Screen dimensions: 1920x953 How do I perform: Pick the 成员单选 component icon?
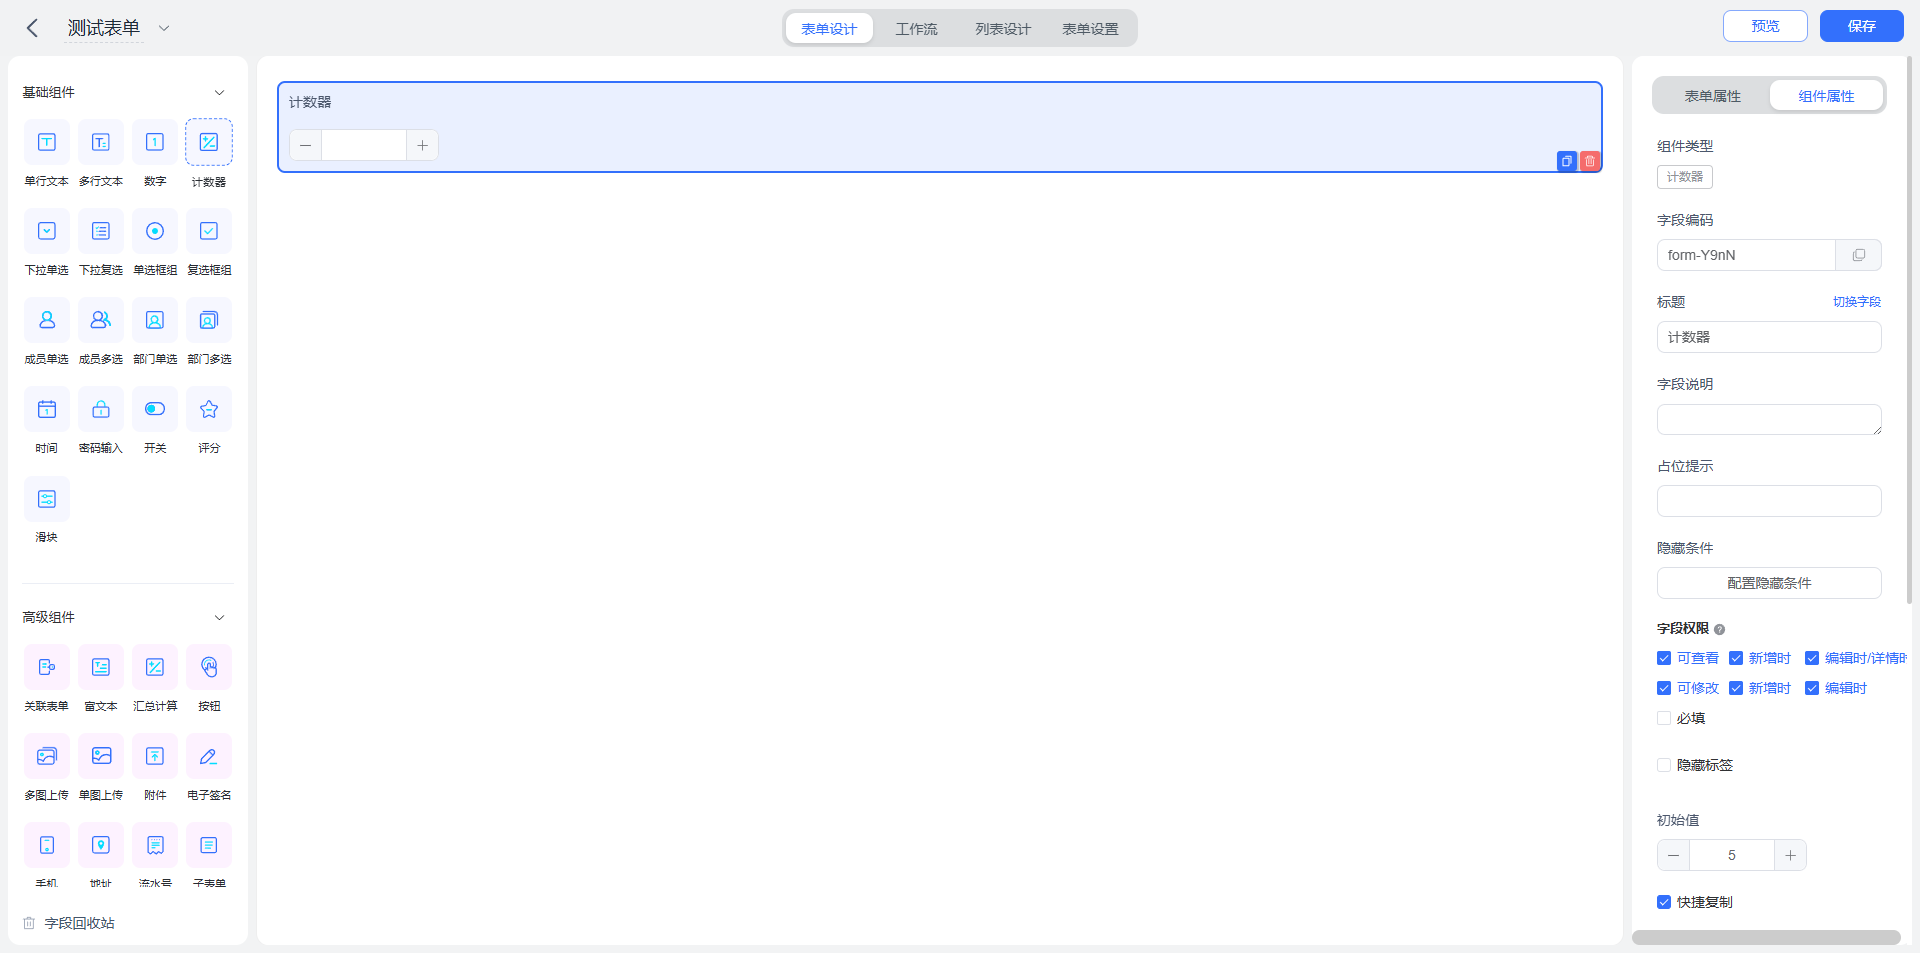[47, 320]
